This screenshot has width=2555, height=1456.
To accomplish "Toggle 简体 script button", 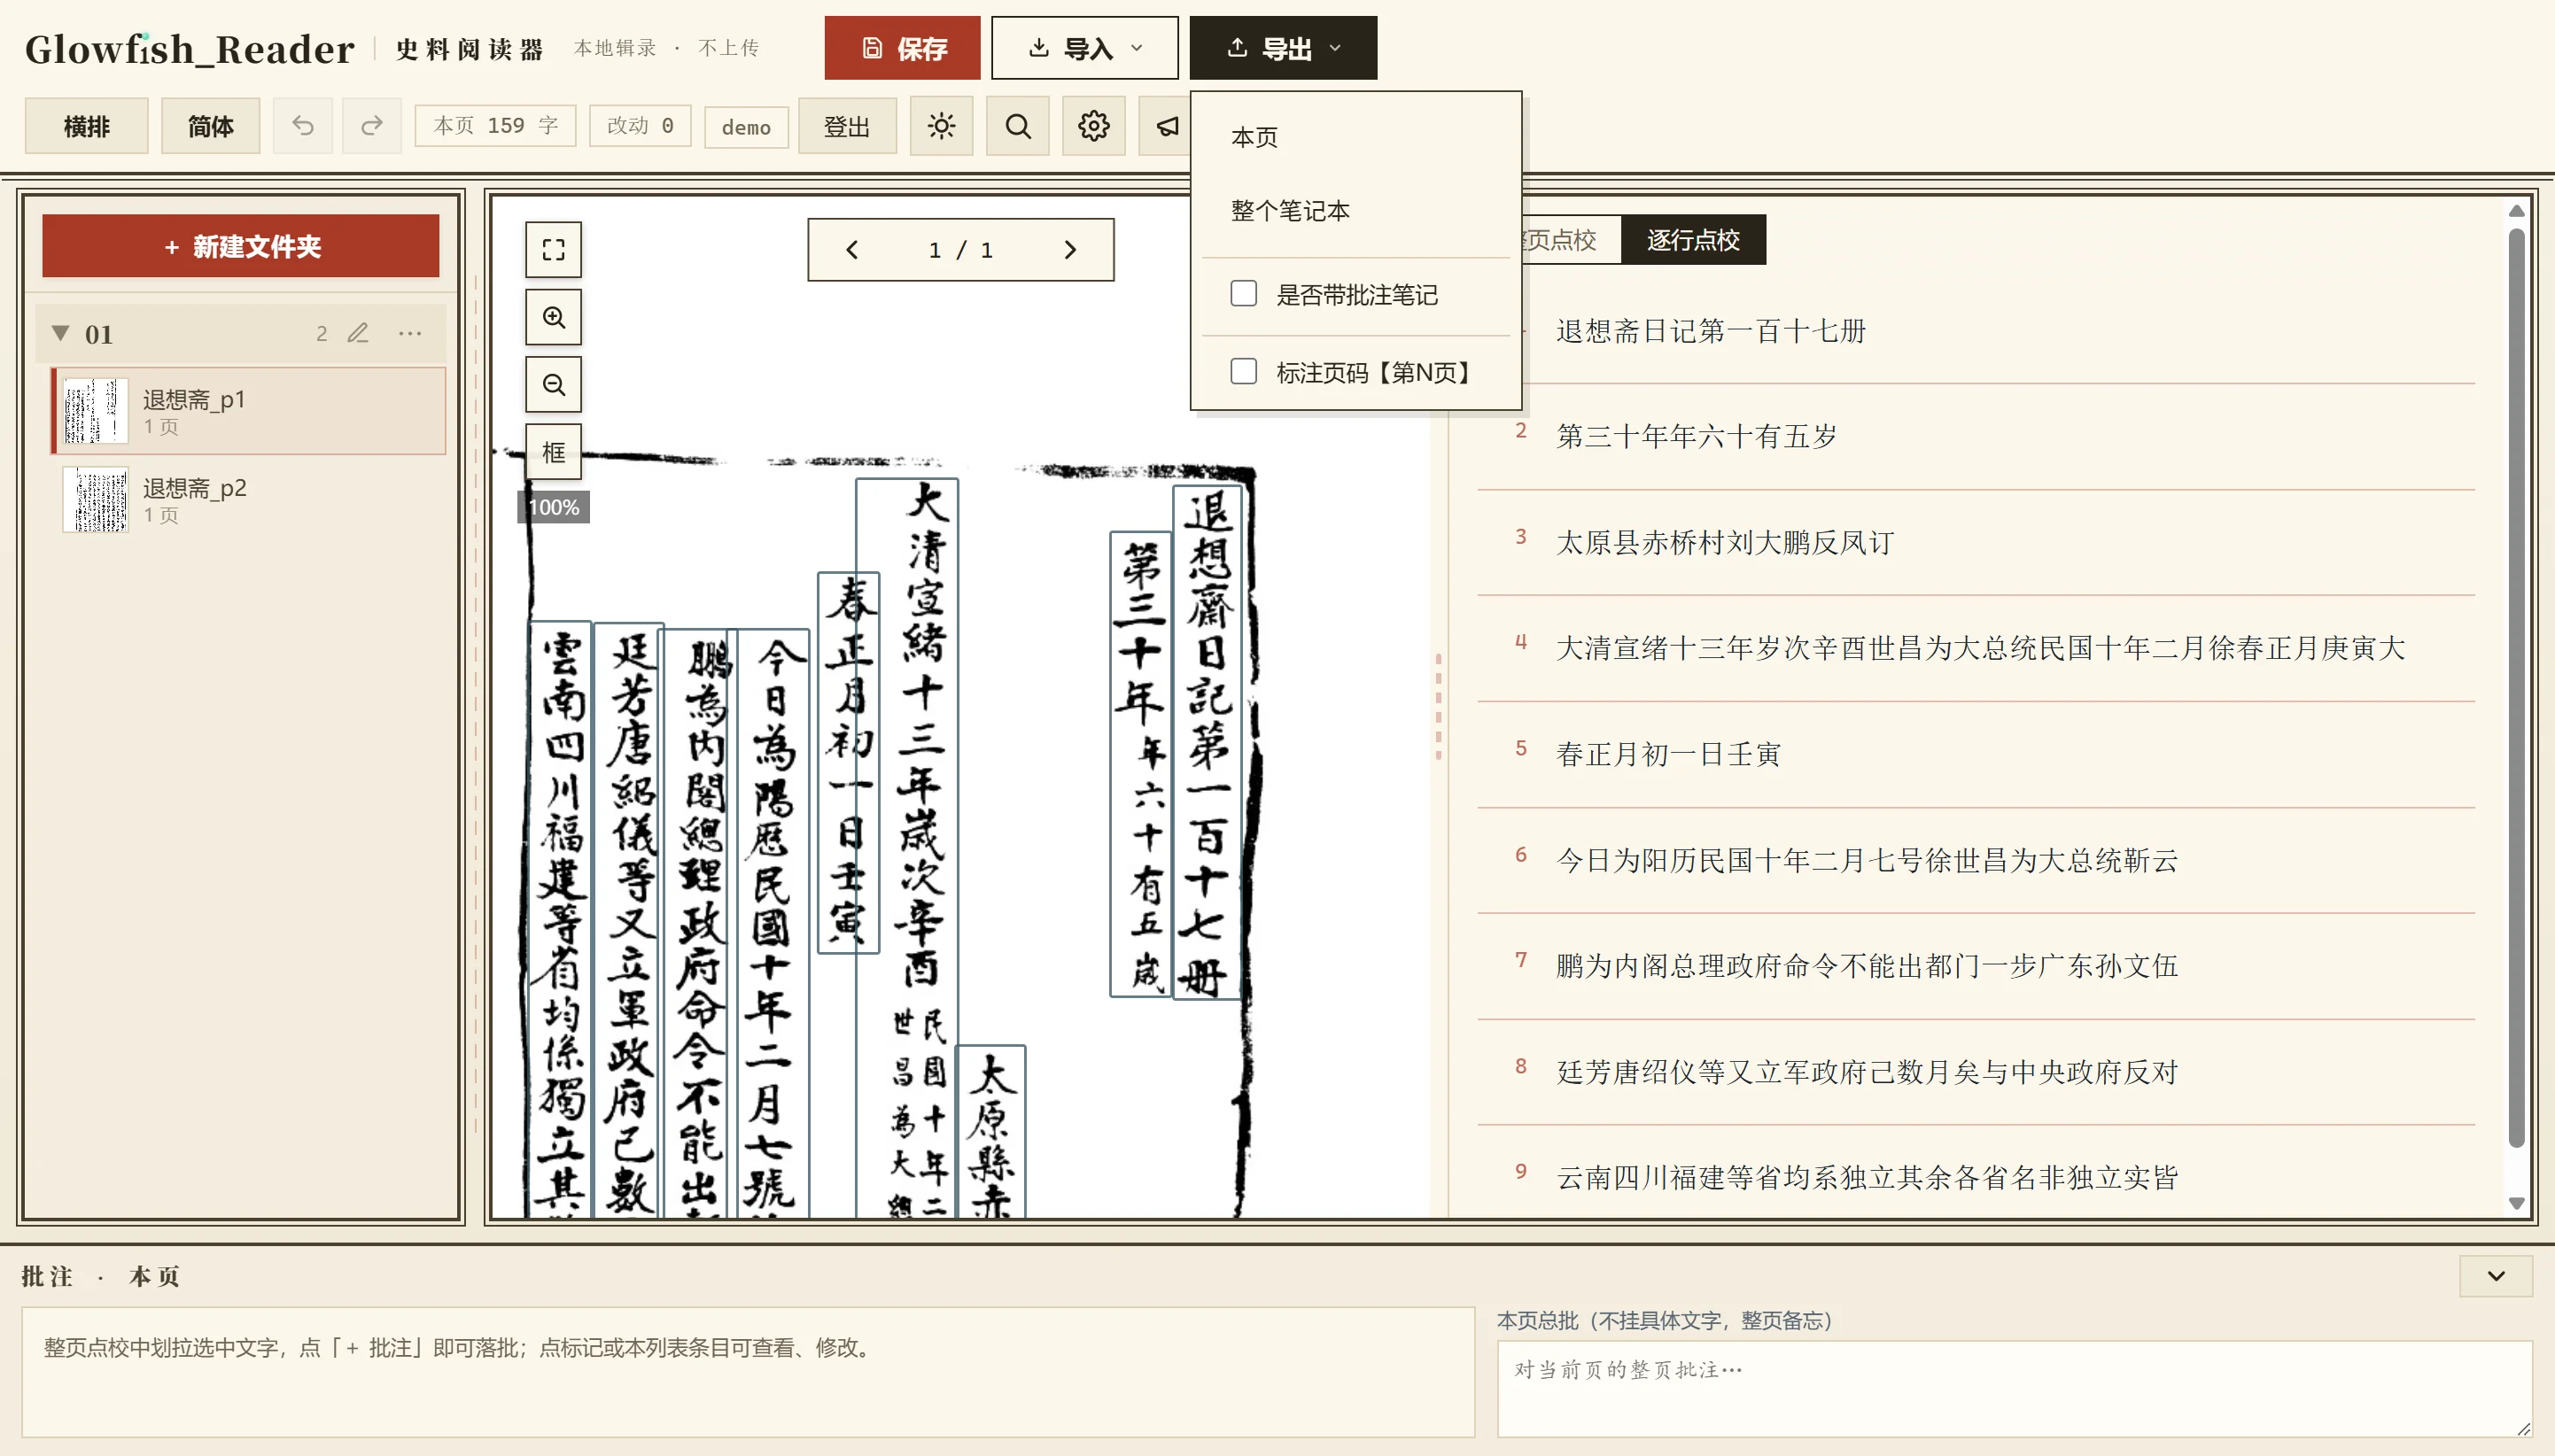I will click(210, 126).
